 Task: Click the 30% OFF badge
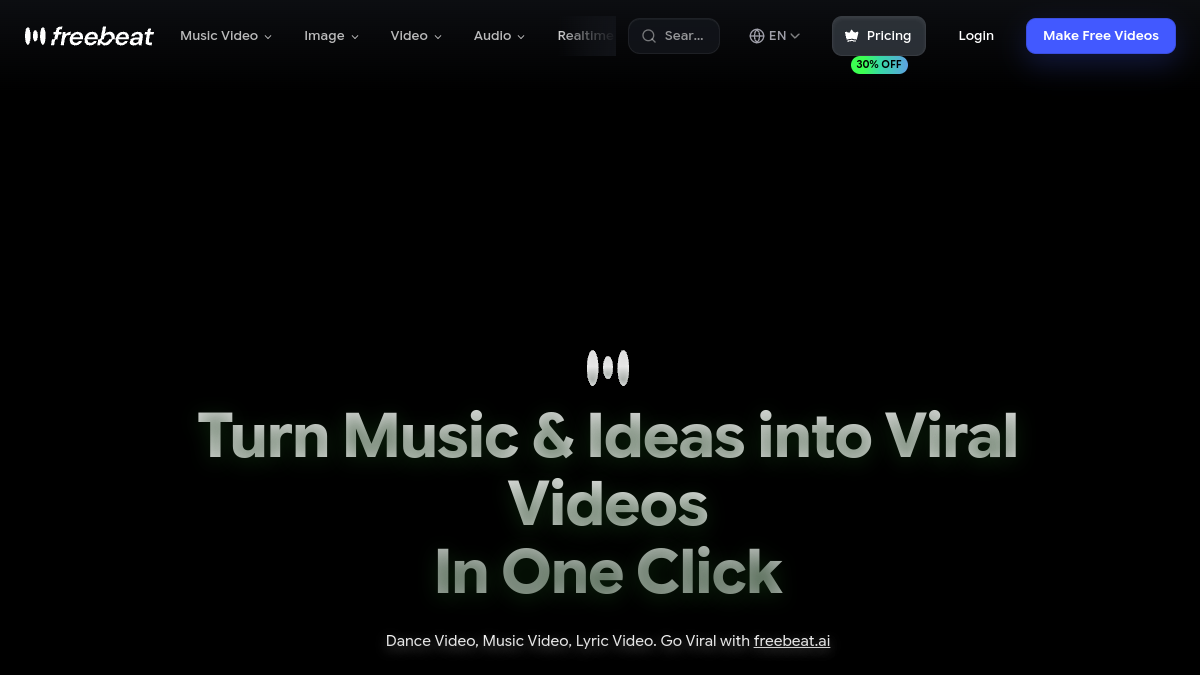coord(879,65)
